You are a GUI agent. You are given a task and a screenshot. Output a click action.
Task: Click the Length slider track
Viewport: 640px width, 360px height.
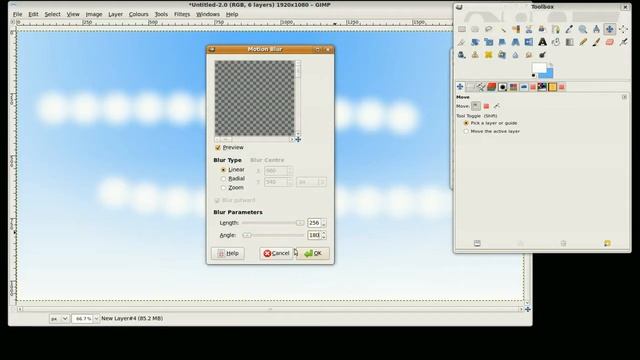[x=273, y=223]
